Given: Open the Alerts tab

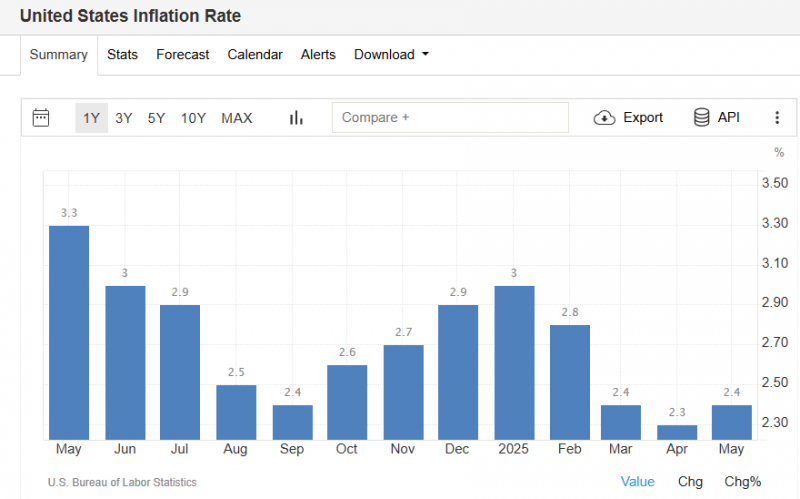Looking at the screenshot, I should tap(318, 55).
